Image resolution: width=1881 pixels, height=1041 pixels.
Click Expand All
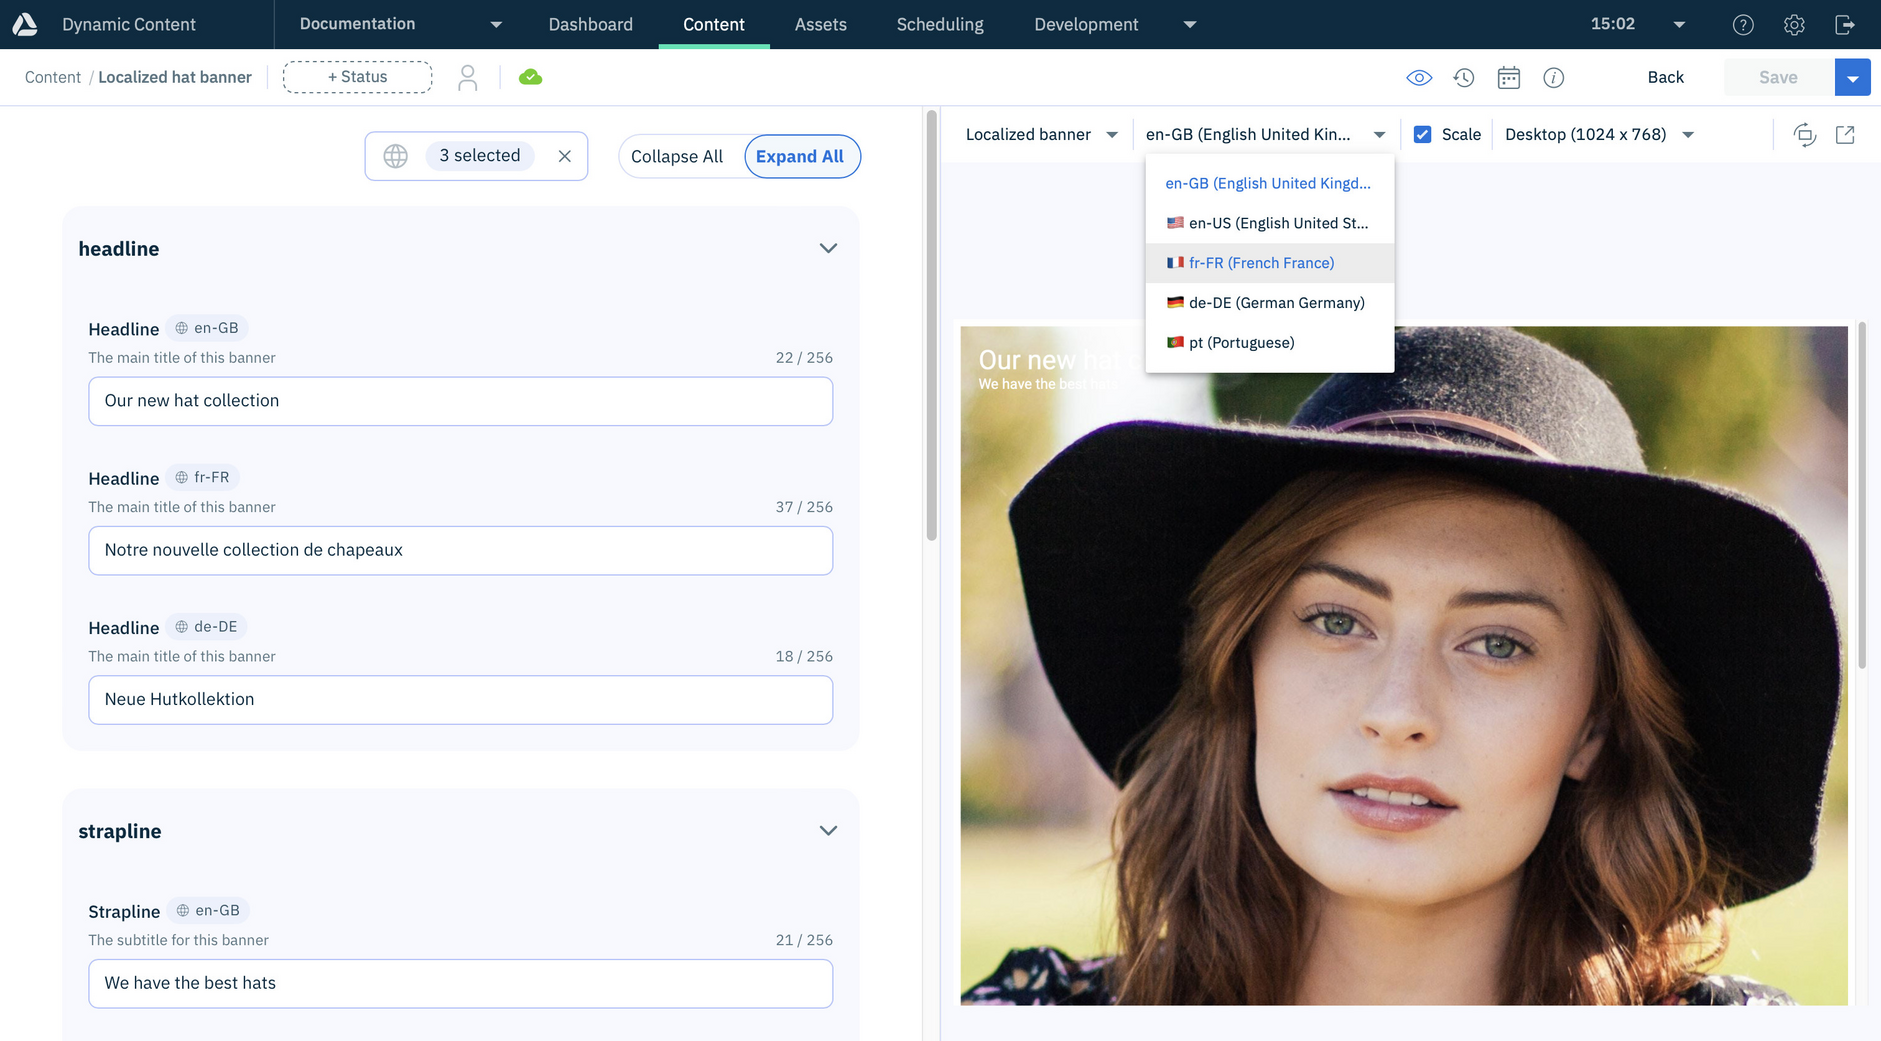(x=800, y=157)
